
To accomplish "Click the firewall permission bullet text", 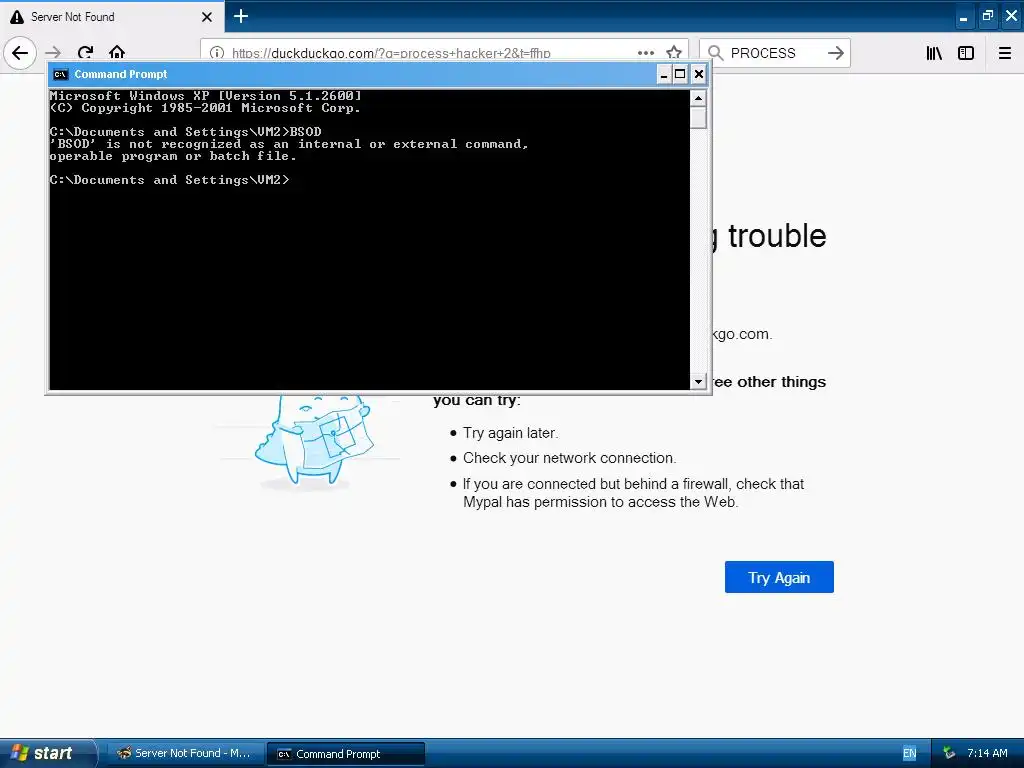I will tap(633, 493).
